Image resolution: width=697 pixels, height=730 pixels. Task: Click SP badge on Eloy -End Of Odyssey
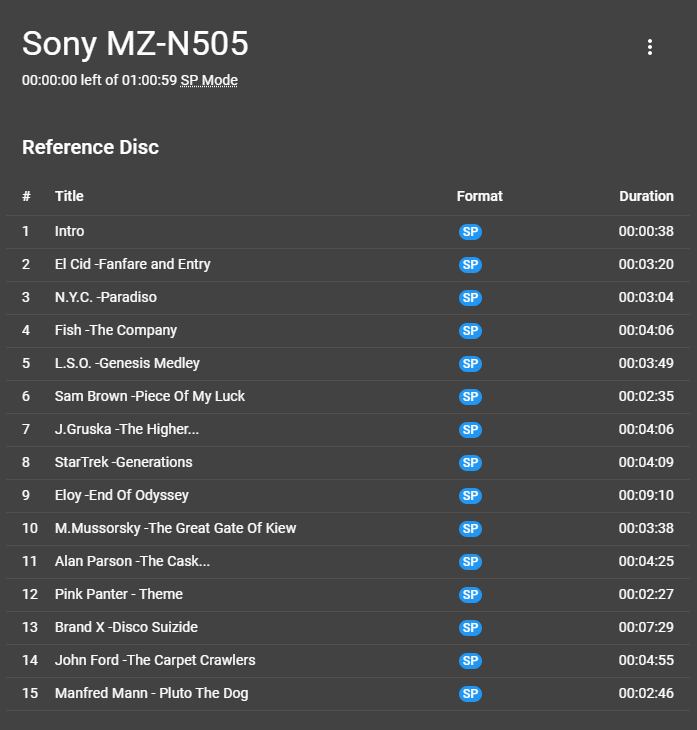[x=470, y=496]
